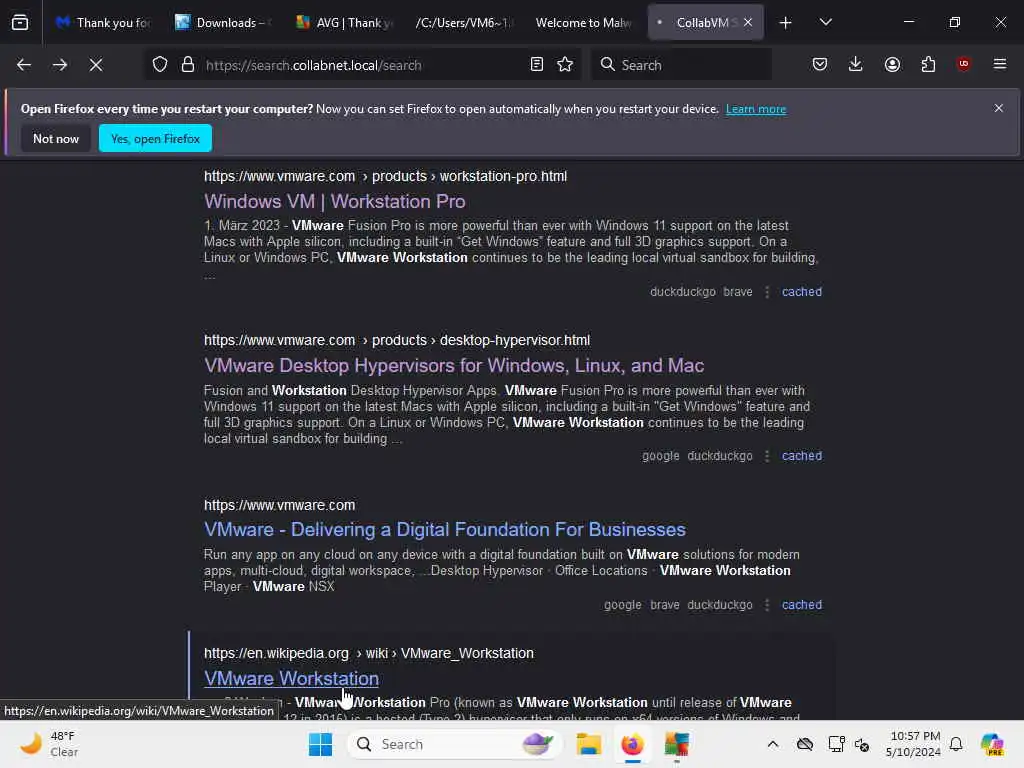View site security lock information
1024x768 pixels.
click(x=188, y=65)
